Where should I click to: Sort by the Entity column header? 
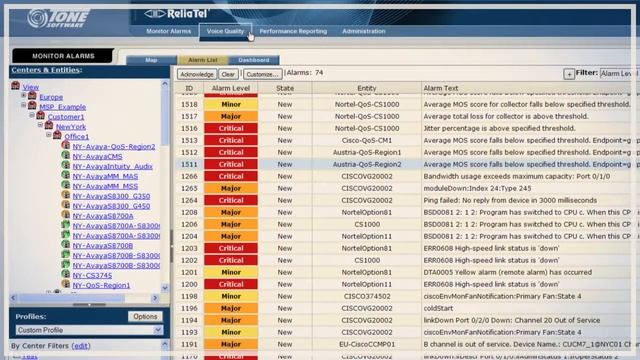(x=367, y=88)
